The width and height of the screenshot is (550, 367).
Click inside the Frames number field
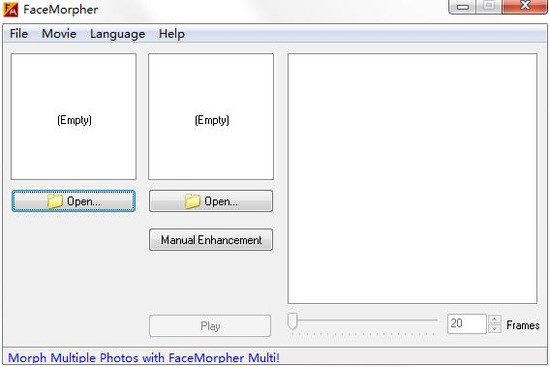click(467, 323)
